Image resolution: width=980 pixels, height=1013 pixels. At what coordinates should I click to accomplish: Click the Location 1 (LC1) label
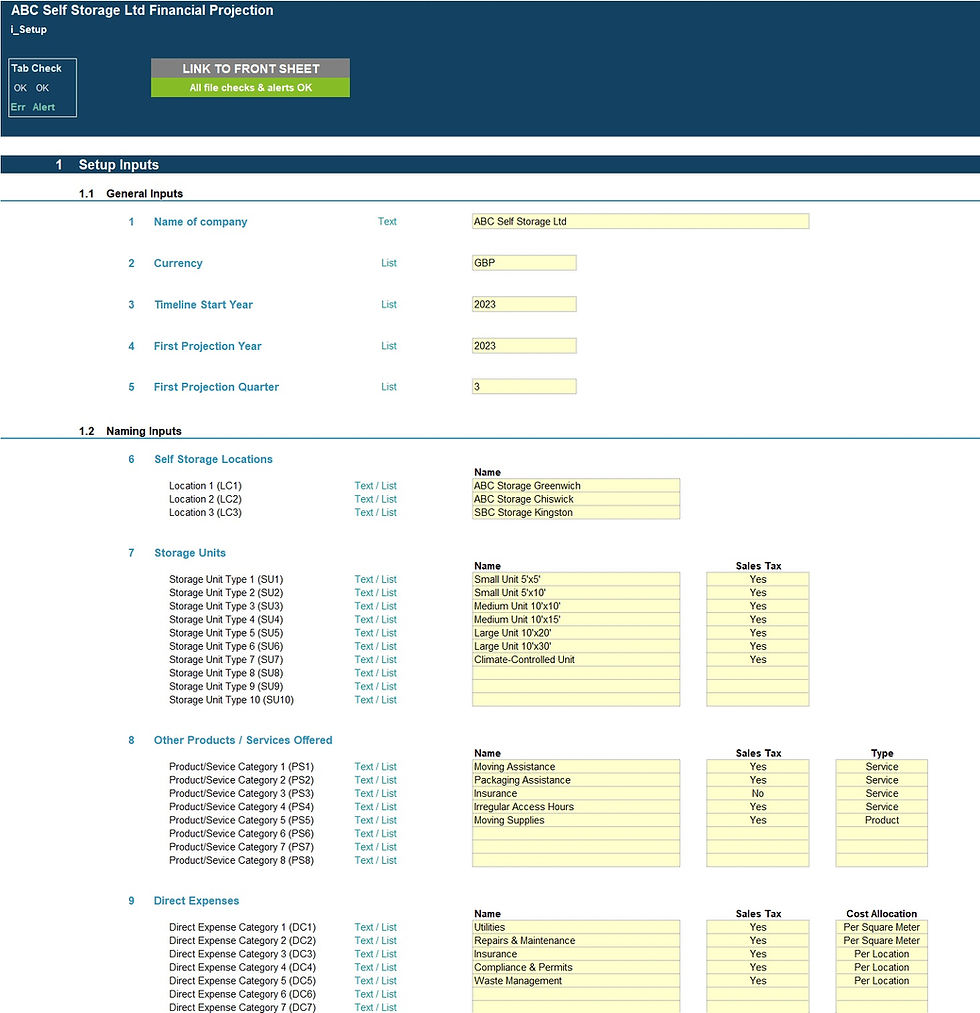pyautogui.click(x=205, y=486)
